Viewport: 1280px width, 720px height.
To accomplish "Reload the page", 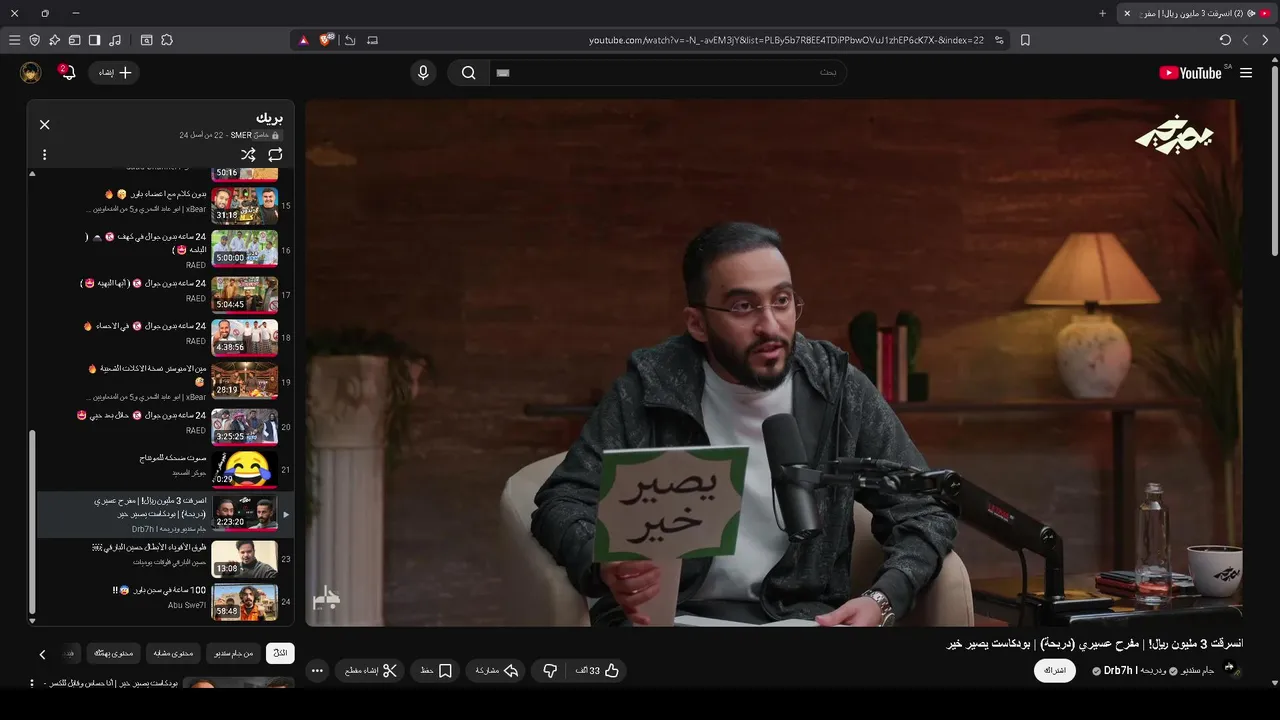I will tap(1225, 40).
